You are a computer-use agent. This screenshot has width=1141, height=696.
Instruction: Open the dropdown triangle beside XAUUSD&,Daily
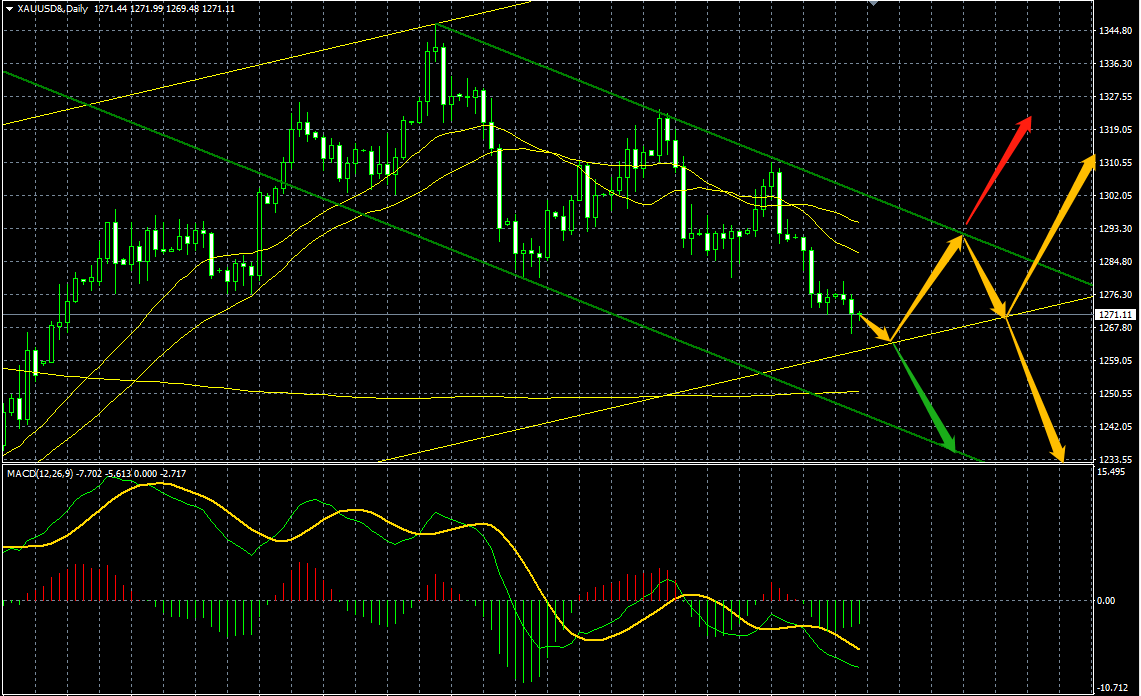[x=9, y=9]
